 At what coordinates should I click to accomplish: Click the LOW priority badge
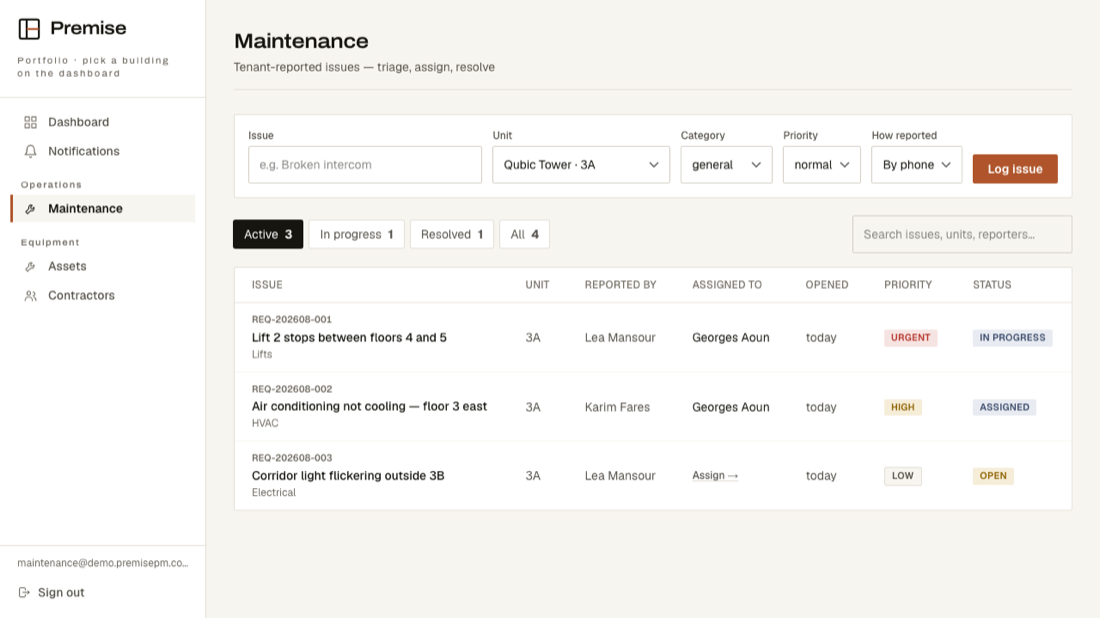[x=902, y=476]
